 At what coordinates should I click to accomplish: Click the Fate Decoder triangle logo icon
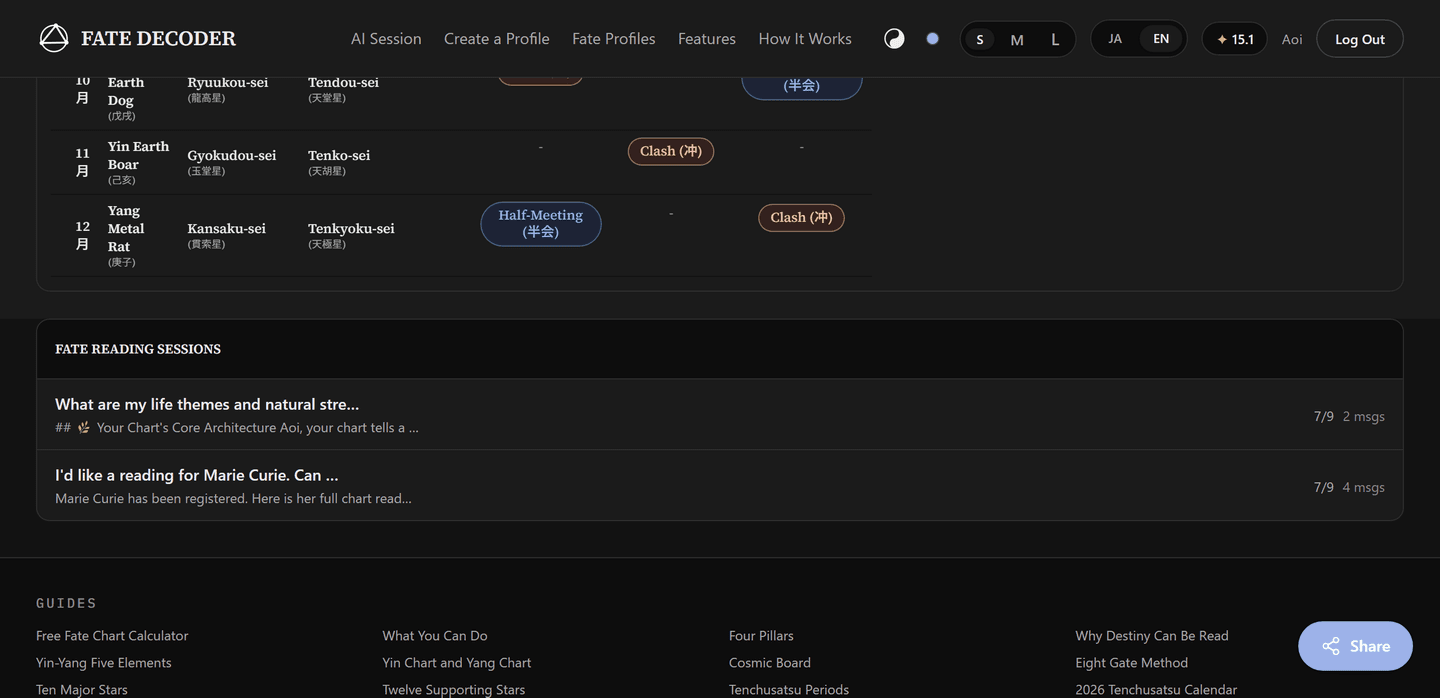tap(54, 39)
